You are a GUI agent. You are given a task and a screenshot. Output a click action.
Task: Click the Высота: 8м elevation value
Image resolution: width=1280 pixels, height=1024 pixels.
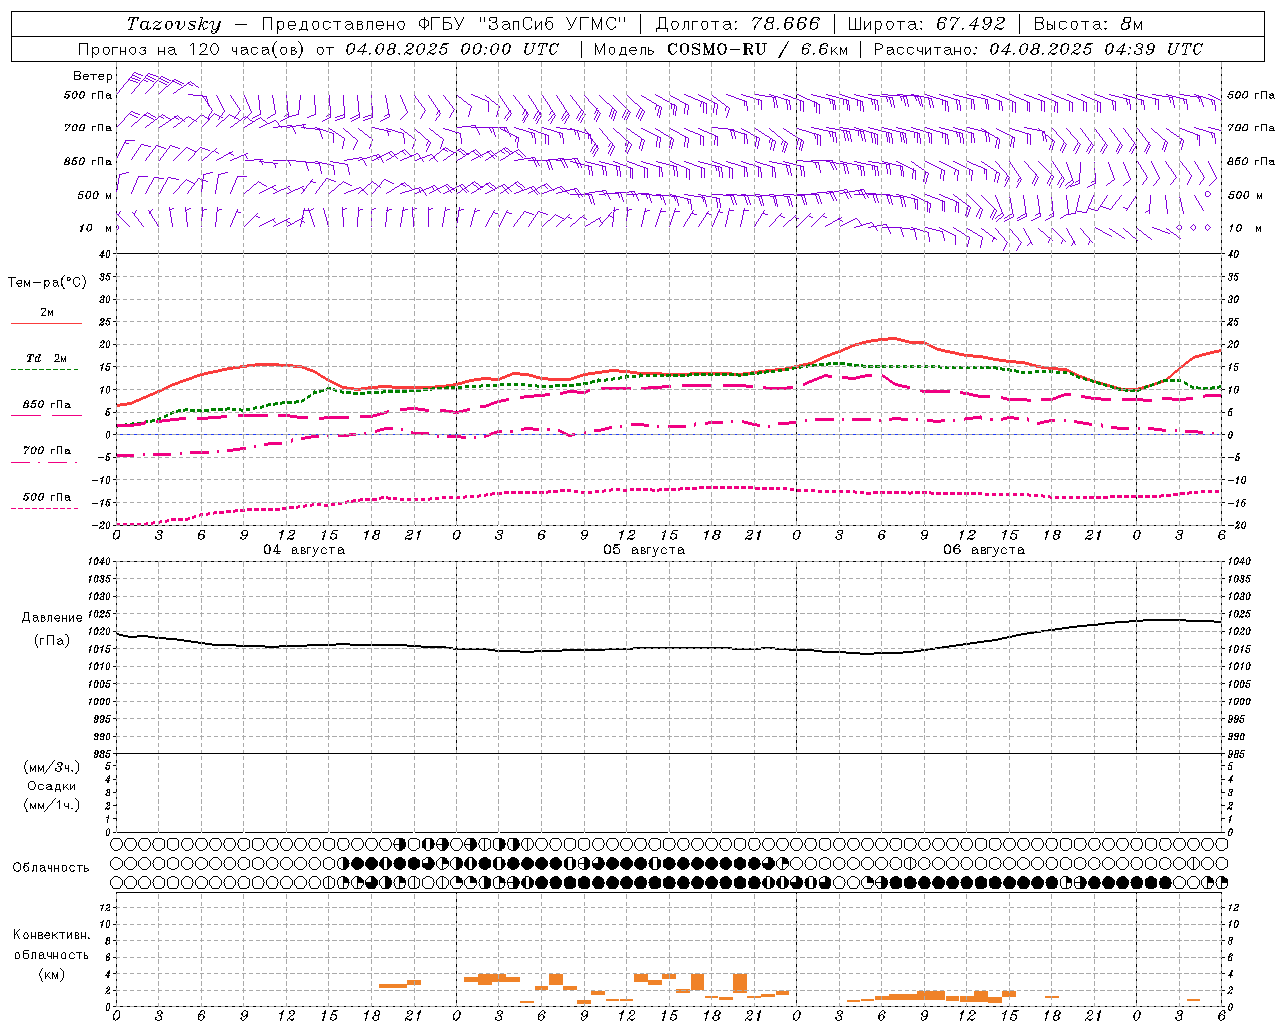1088,24
